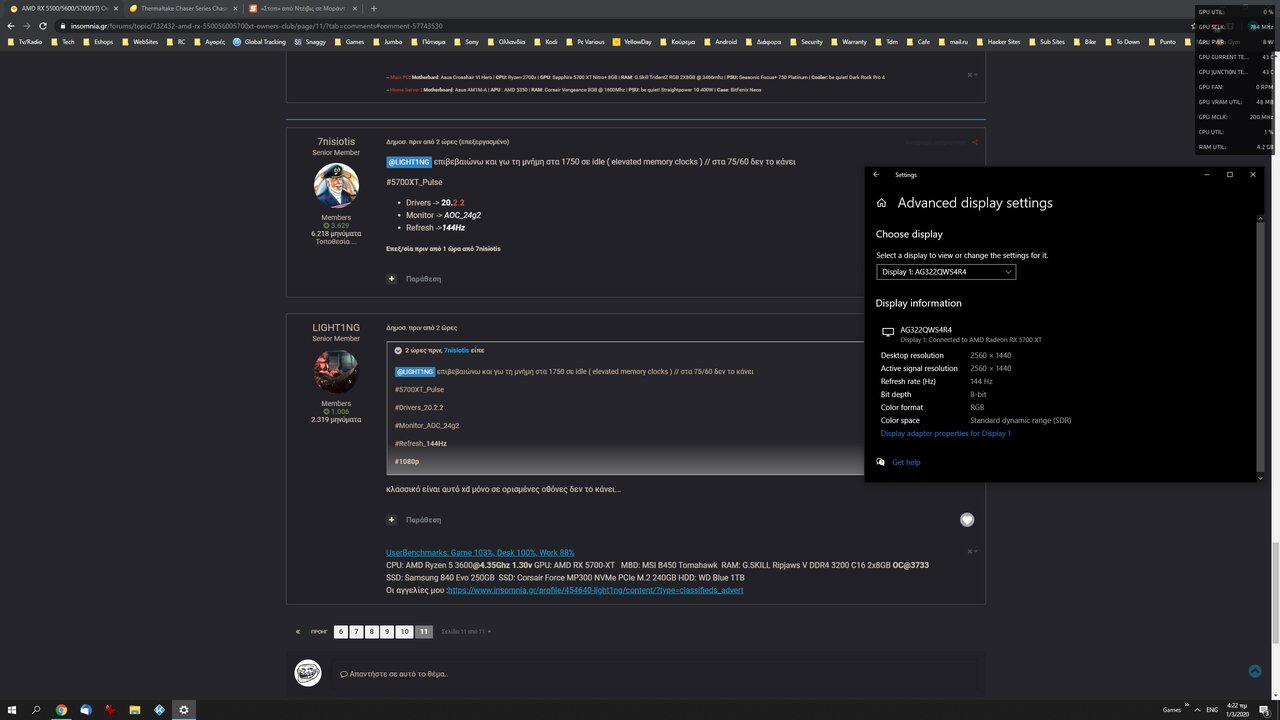Open page jump dropdown Σελίδα 11 από 11
The height and width of the screenshot is (720, 1280).
(x=465, y=632)
